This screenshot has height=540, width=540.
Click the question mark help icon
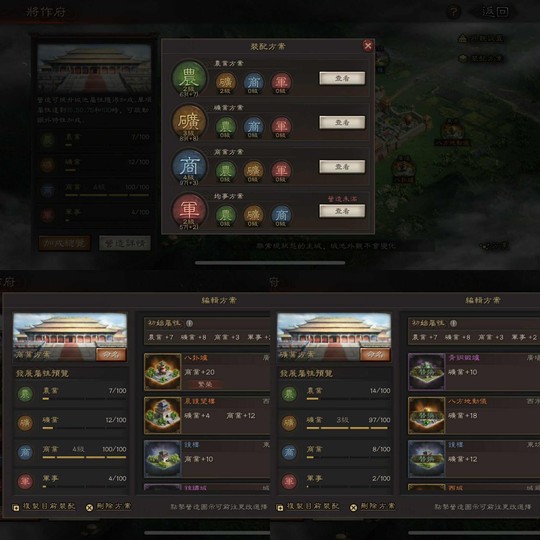[454, 12]
